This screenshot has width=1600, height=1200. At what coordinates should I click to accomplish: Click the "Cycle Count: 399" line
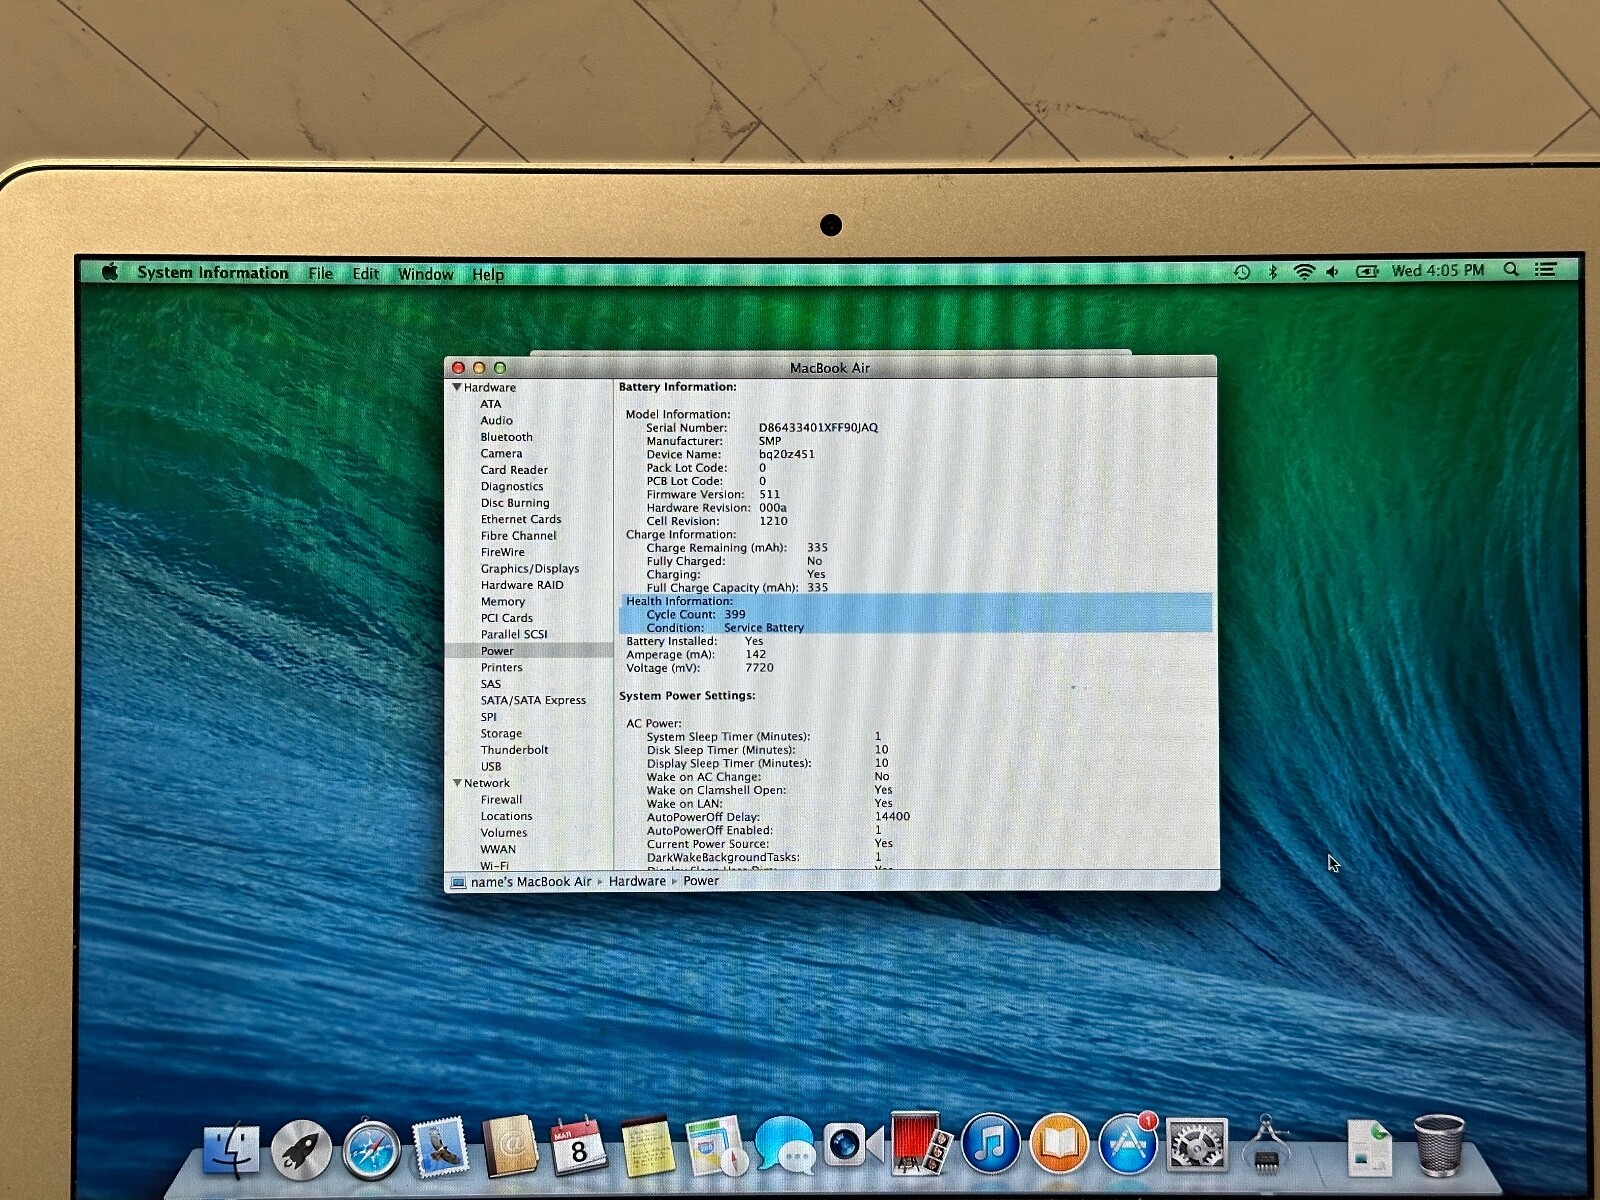coord(696,615)
